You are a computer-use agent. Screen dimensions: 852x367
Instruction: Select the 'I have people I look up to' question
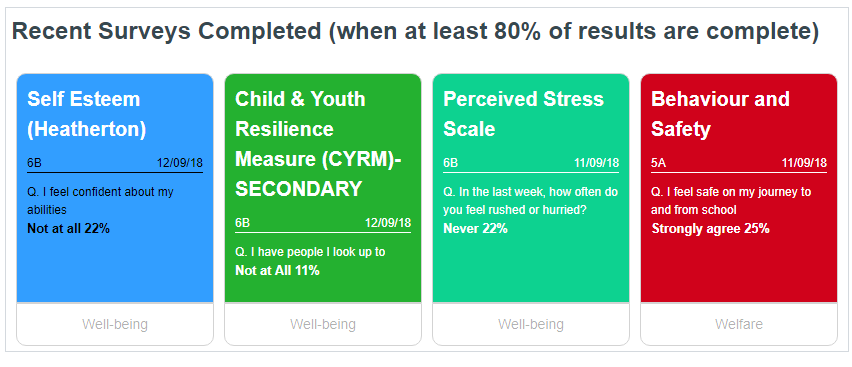[x=310, y=252]
